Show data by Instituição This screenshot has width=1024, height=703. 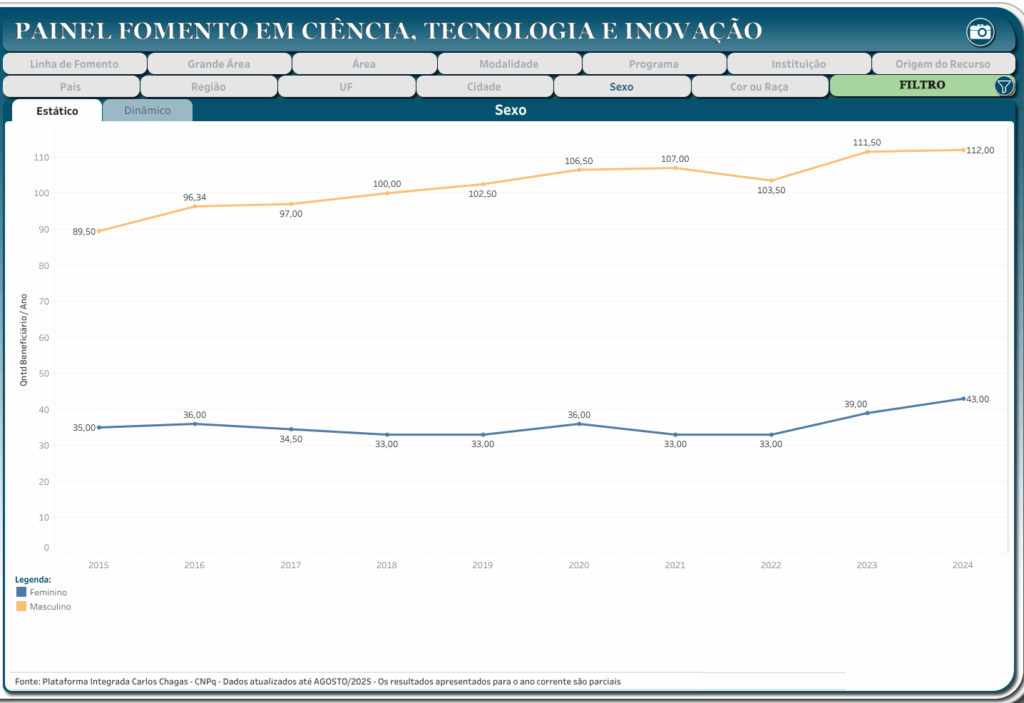pos(798,64)
